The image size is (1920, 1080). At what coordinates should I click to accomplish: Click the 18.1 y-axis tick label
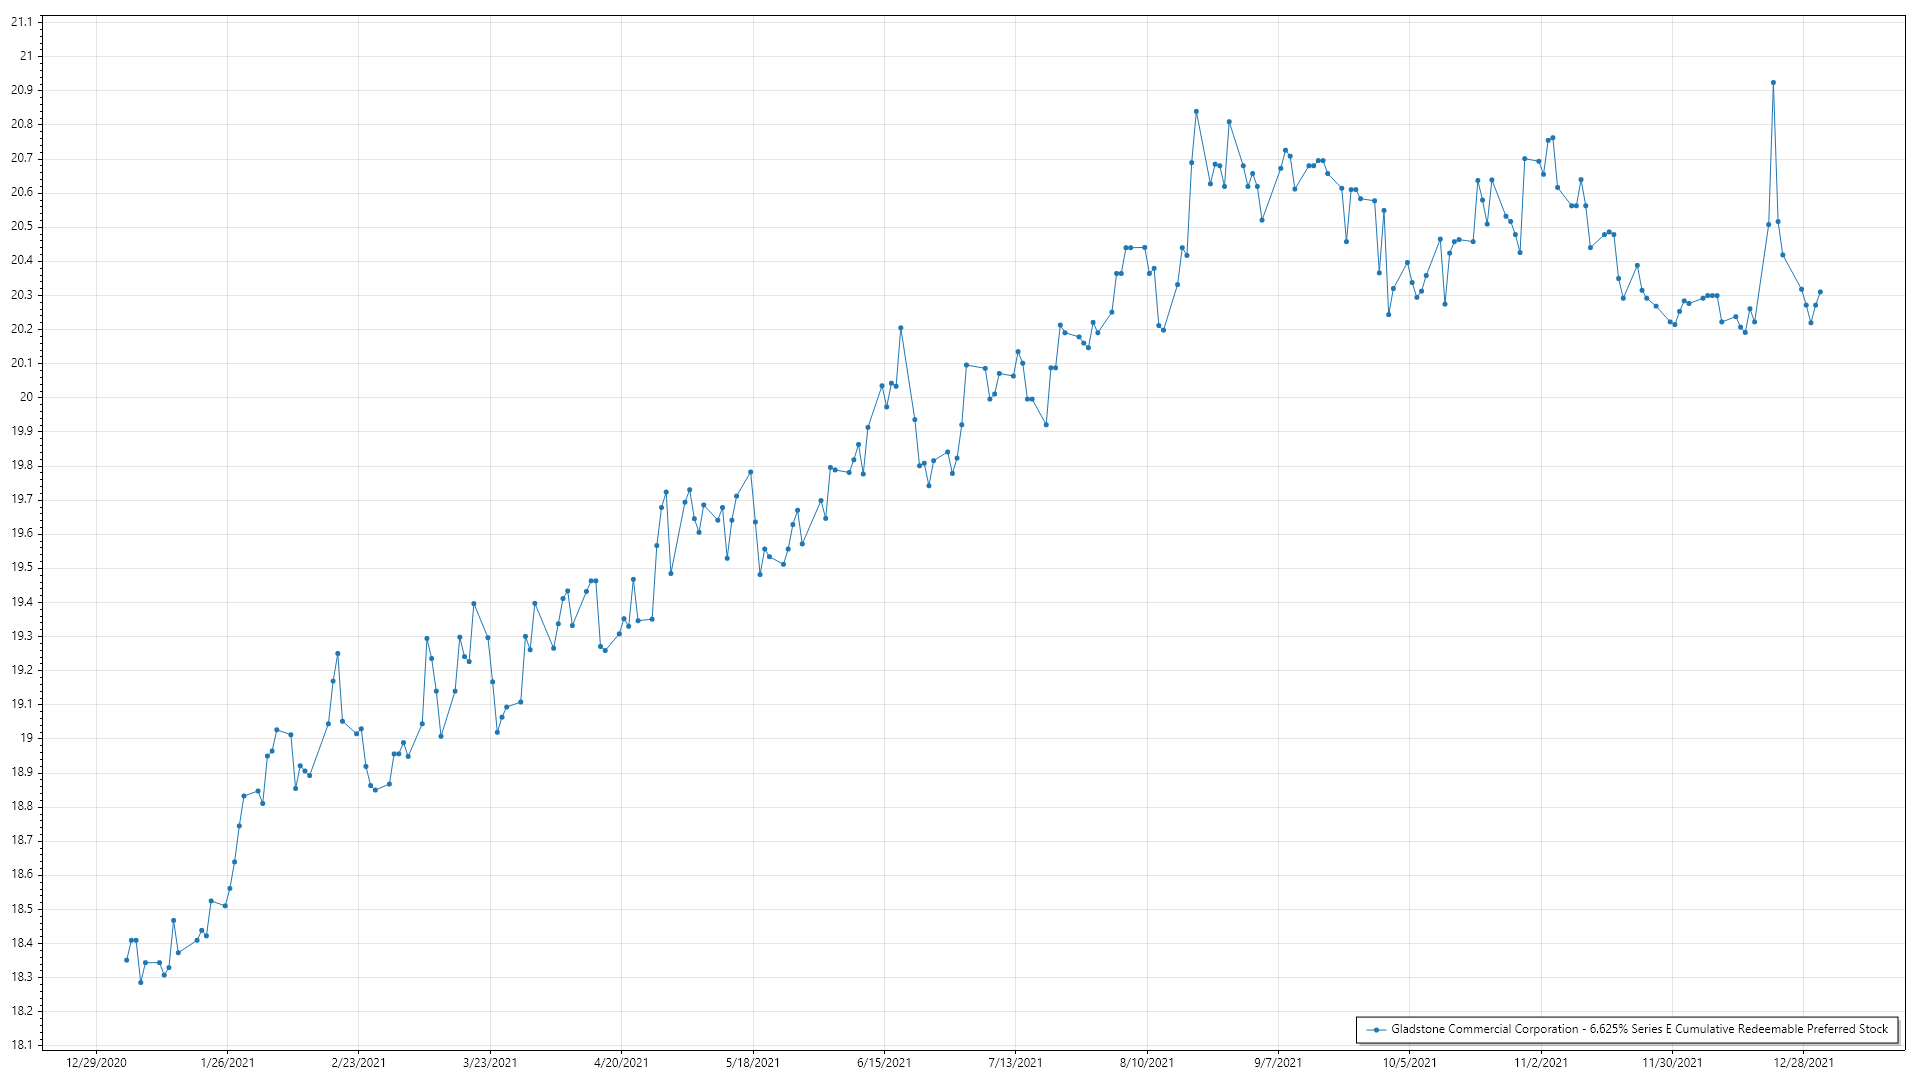tap(21, 1045)
